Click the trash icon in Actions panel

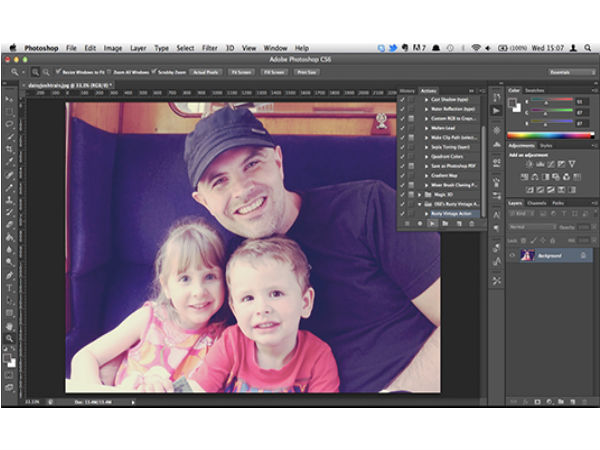(471, 223)
